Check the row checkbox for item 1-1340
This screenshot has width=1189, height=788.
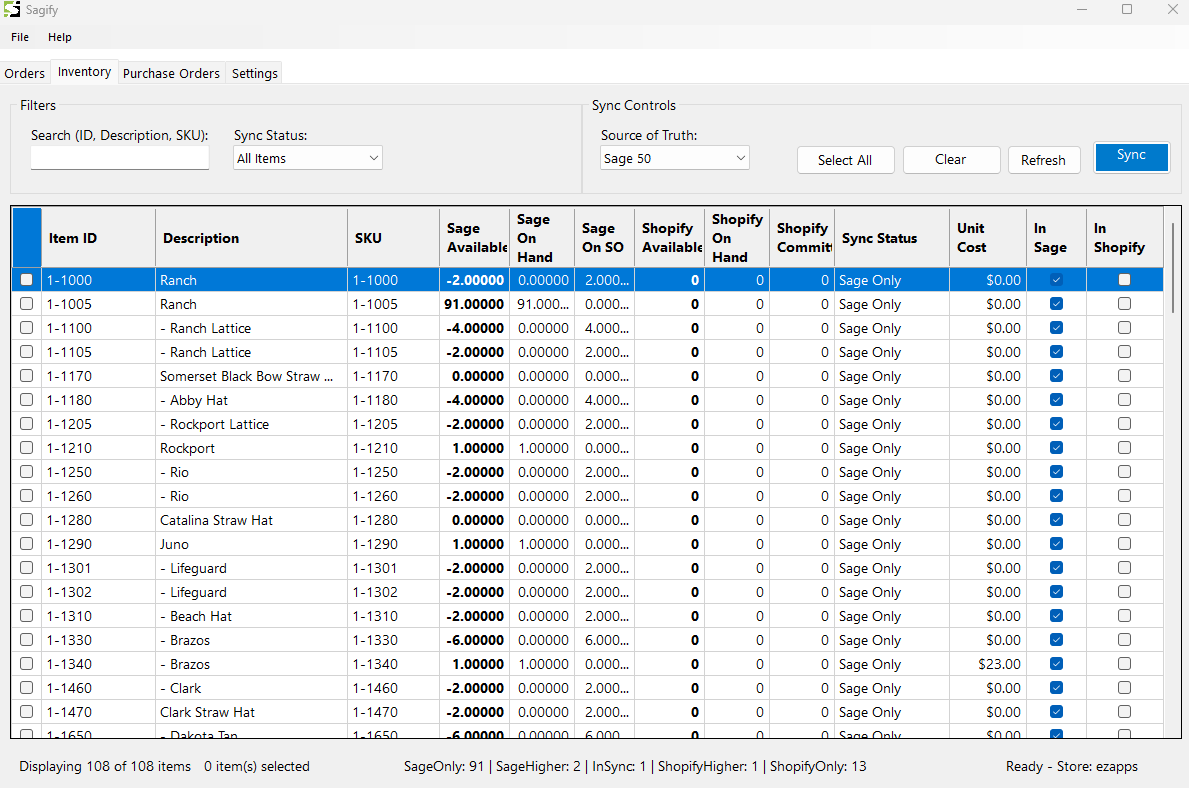click(27, 664)
